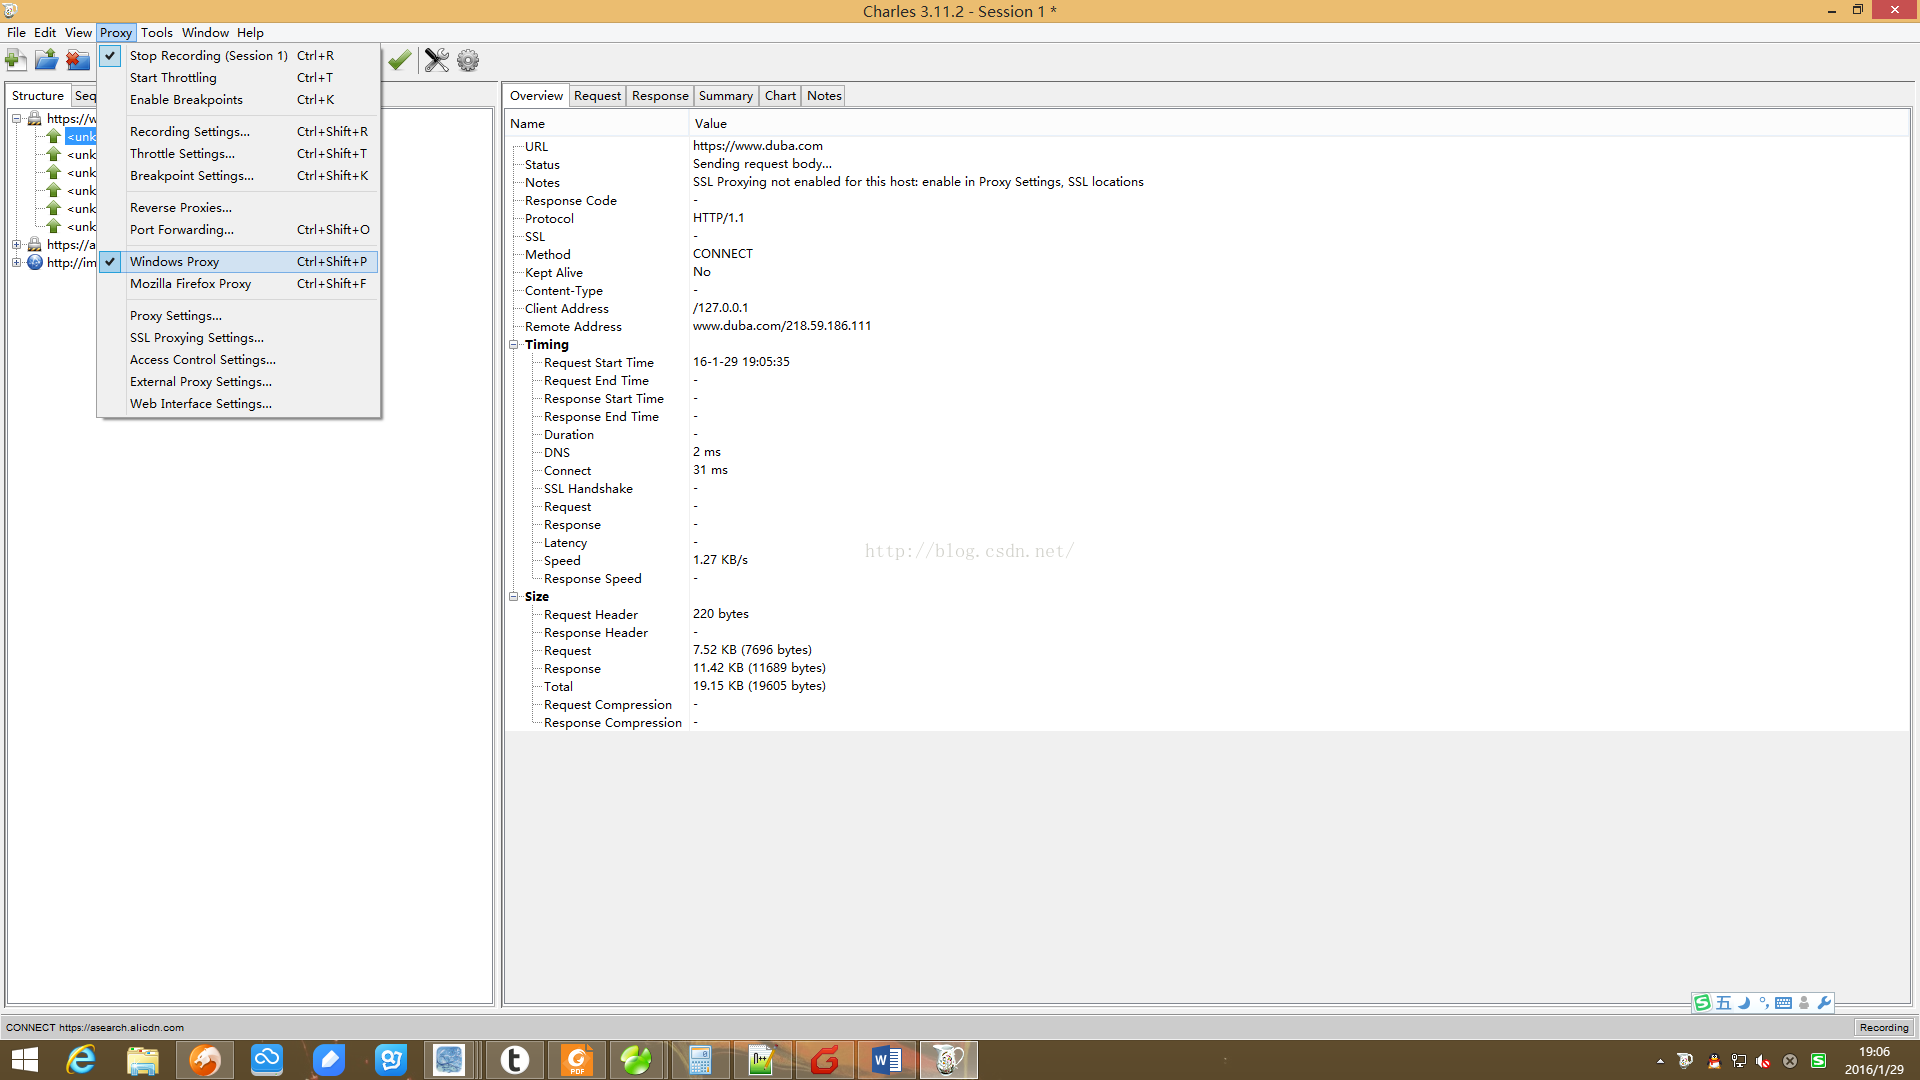The width and height of the screenshot is (1920, 1080).
Task: Switch to the Summary tab
Action: [x=725, y=96]
